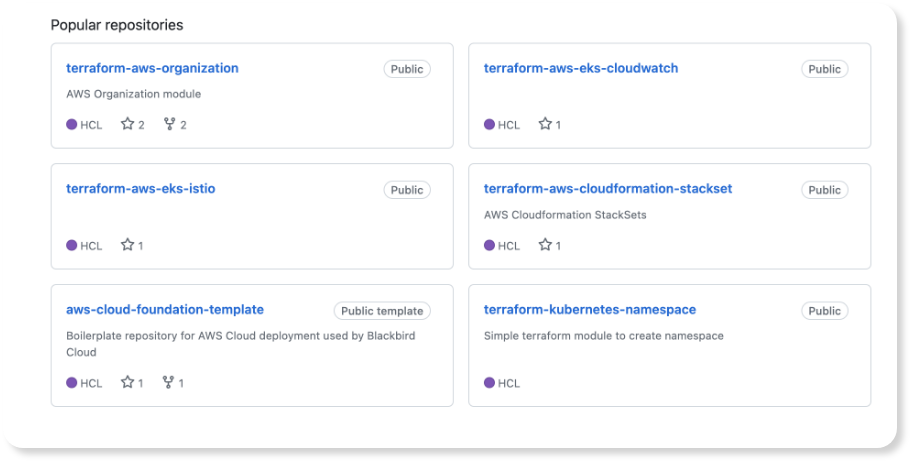Click 'Boilerplate repository for AWS Cloud deployment' description
Viewport: 912px width, 463px height.
pos(241,344)
